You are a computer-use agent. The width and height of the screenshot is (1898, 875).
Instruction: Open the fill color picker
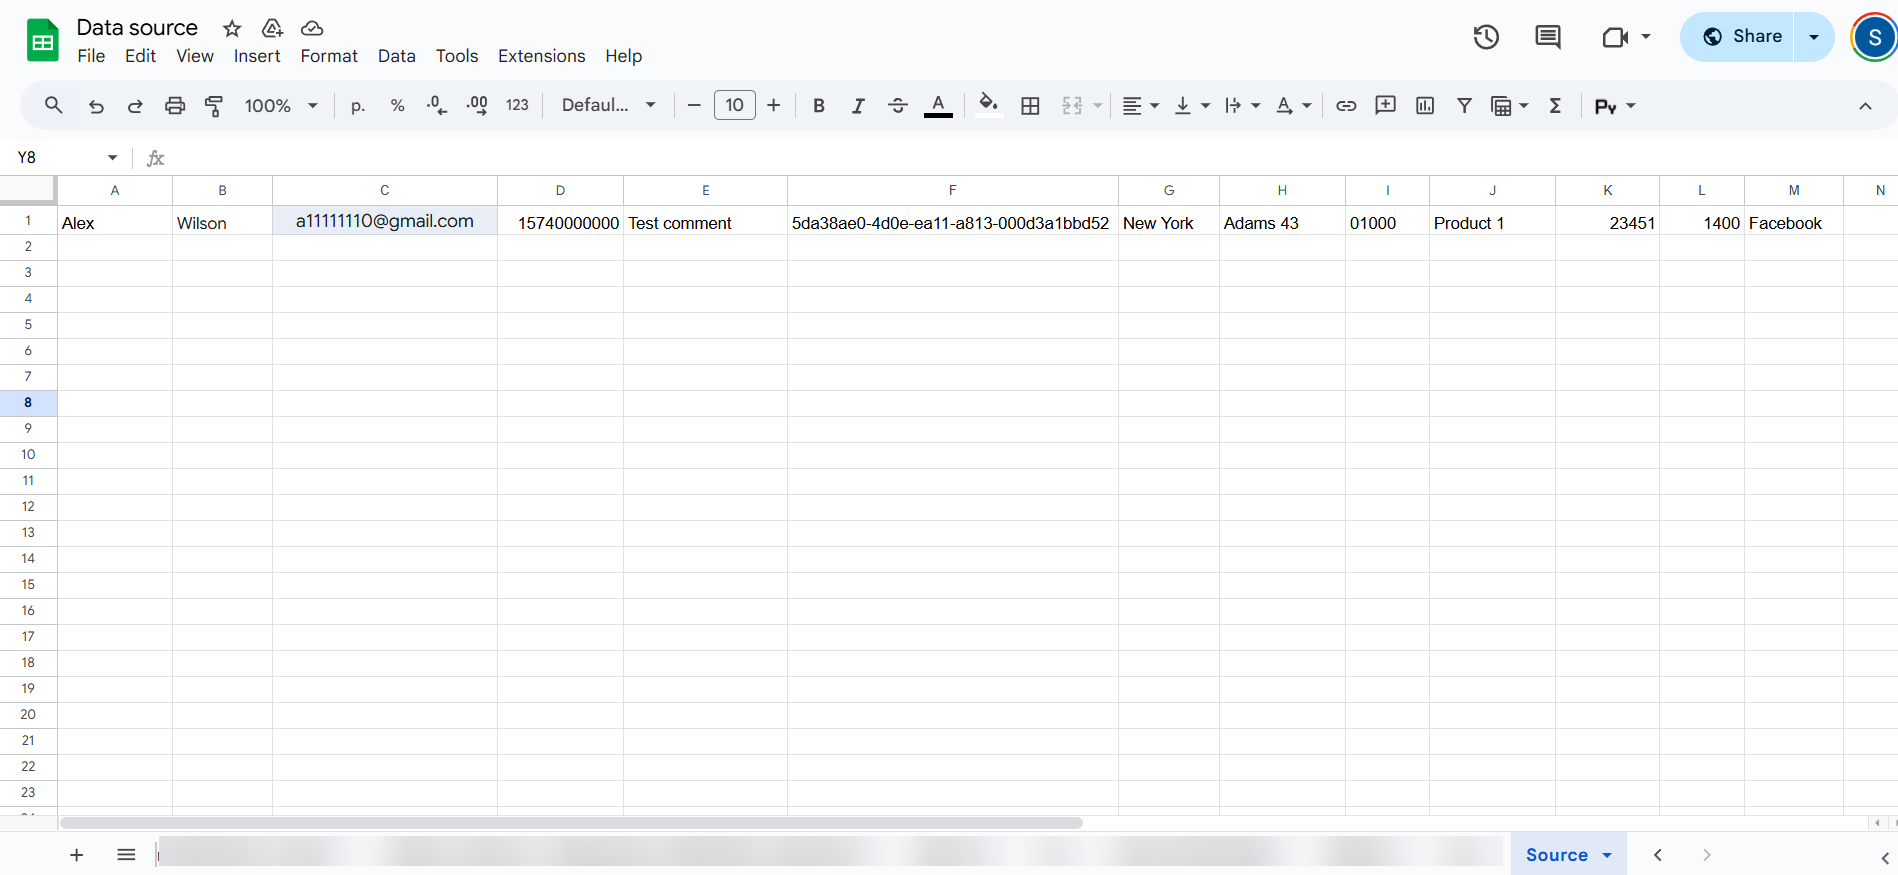coord(989,105)
